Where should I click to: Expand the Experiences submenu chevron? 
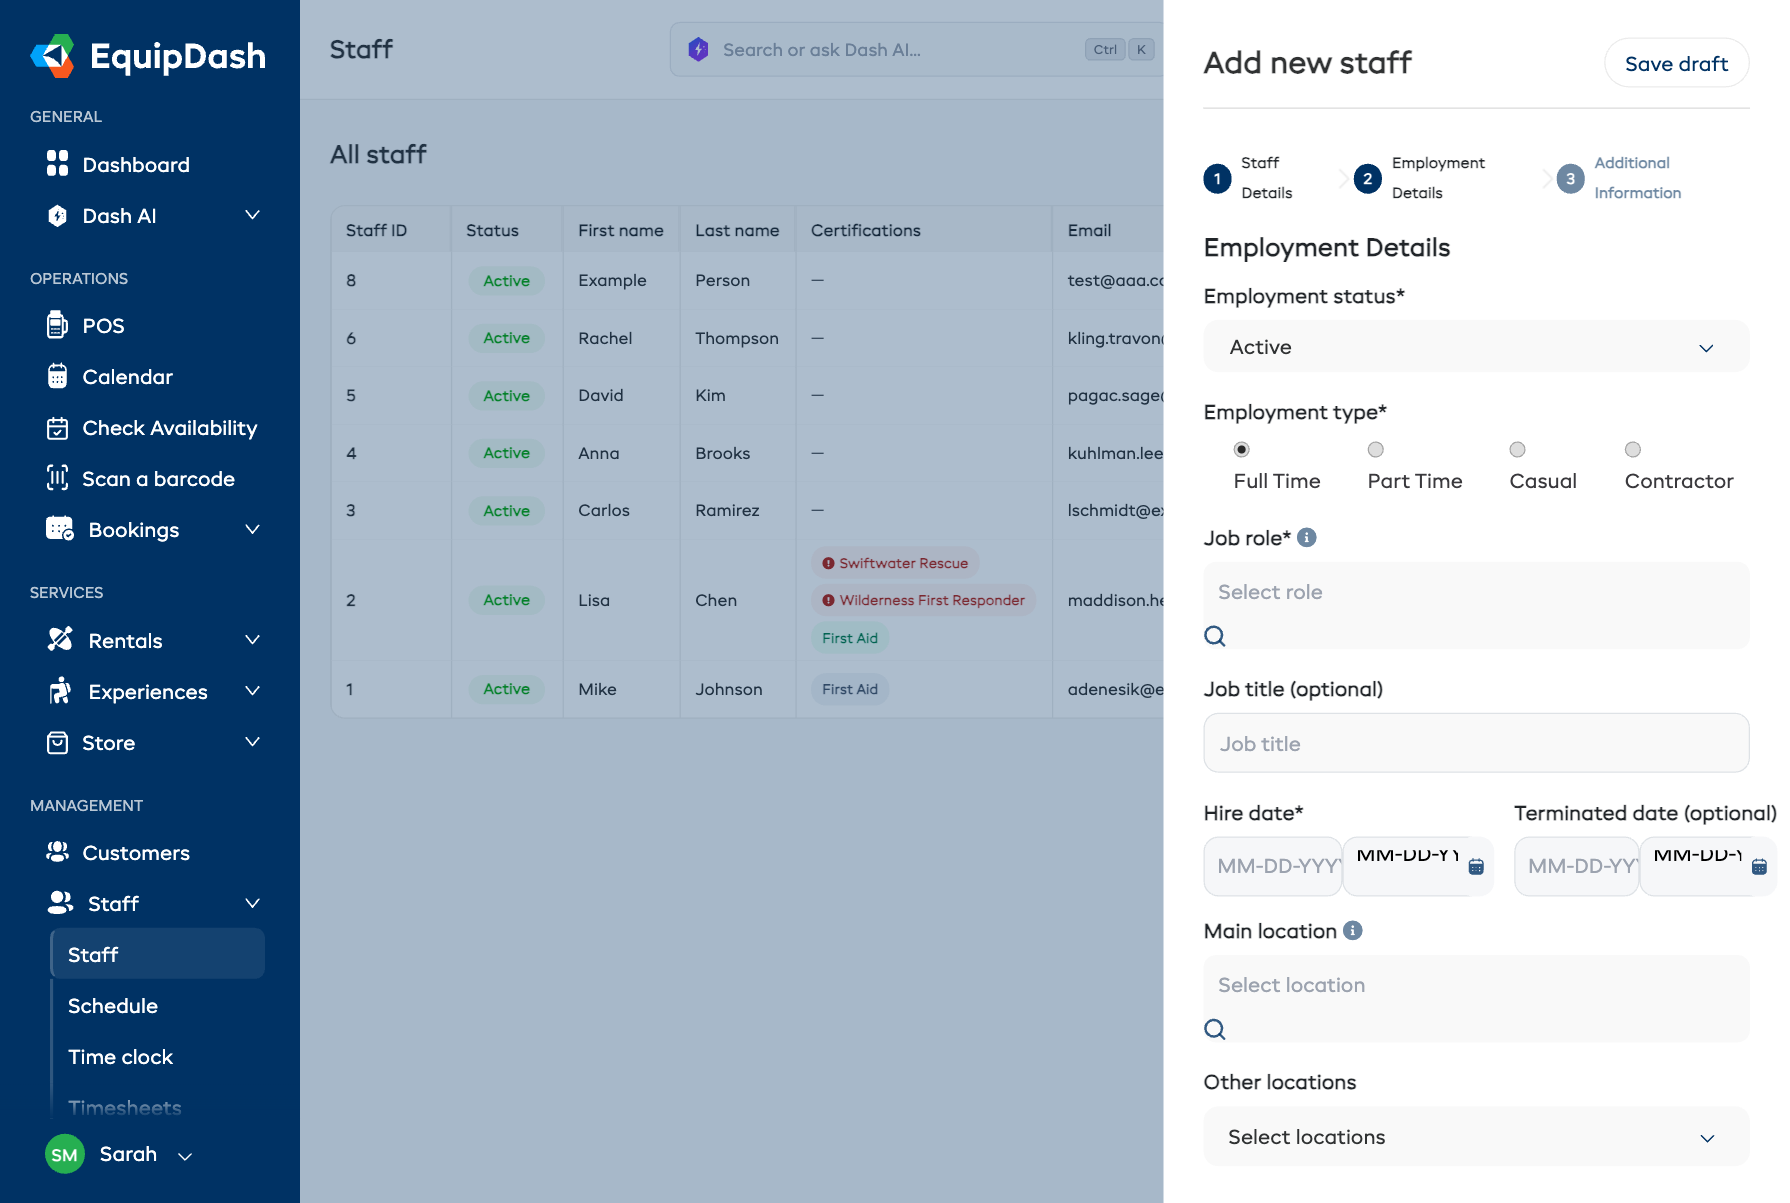pos(253,691)
